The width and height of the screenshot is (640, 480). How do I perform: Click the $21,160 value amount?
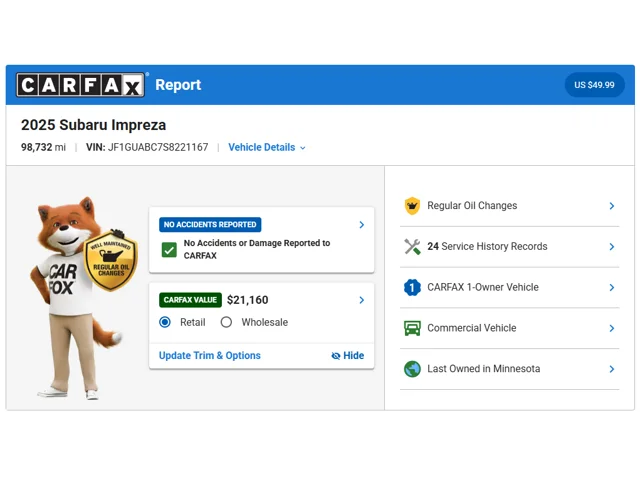point(247,300)
